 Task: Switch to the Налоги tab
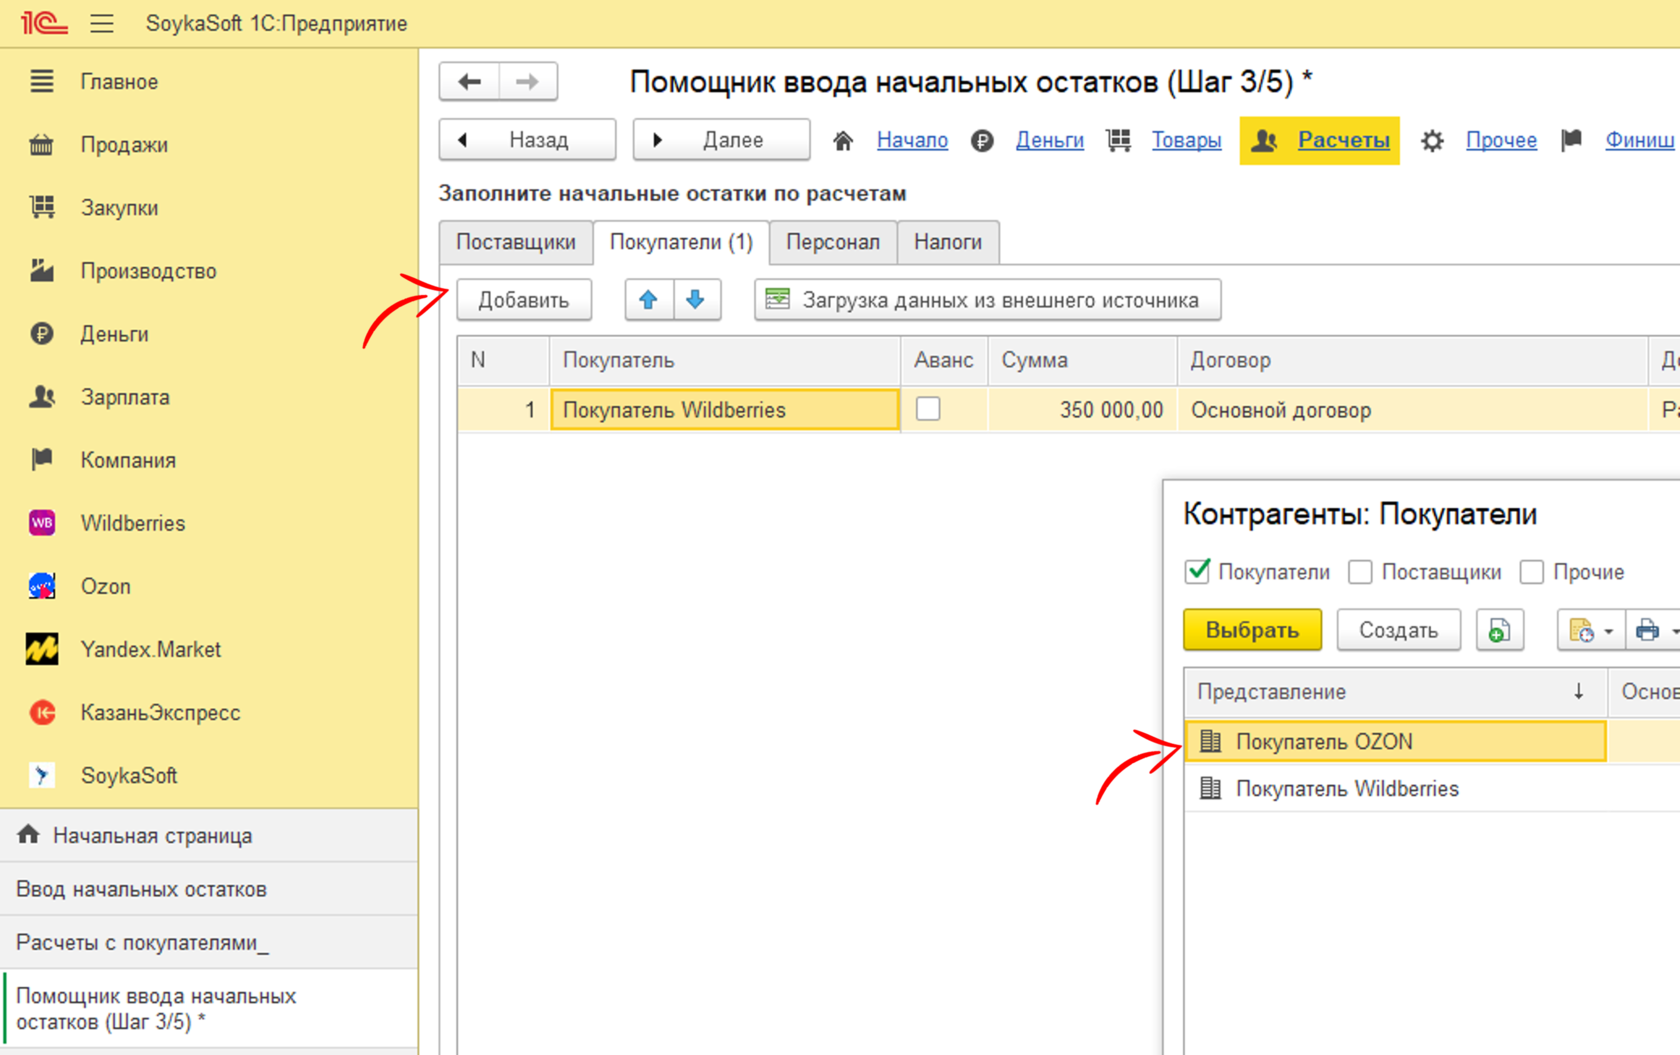click(x=948, y=242)
